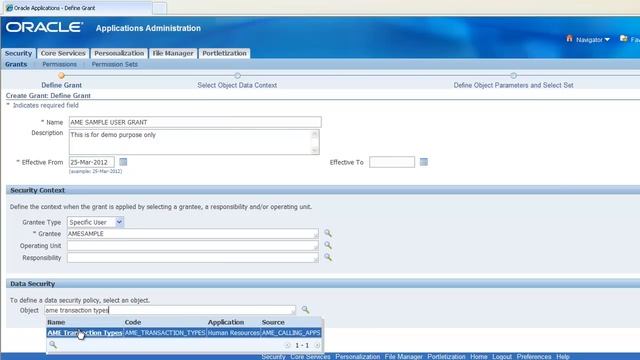640x360 pixels.
Task: Switch to the Portletization tab
Action: pyautogui.click(x=224, y=53)
